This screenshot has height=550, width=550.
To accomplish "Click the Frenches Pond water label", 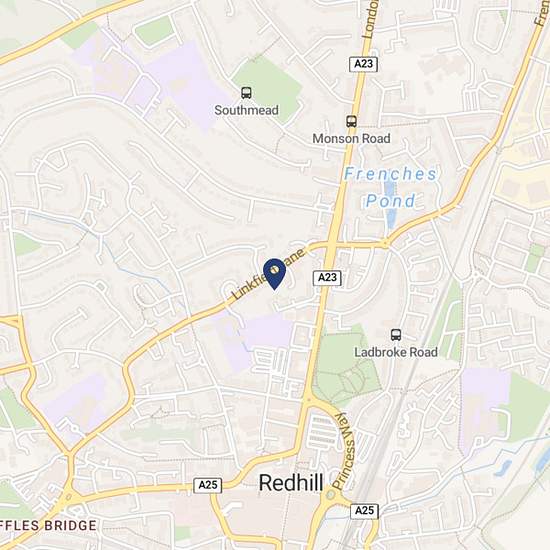I will (x=390, y=187).
